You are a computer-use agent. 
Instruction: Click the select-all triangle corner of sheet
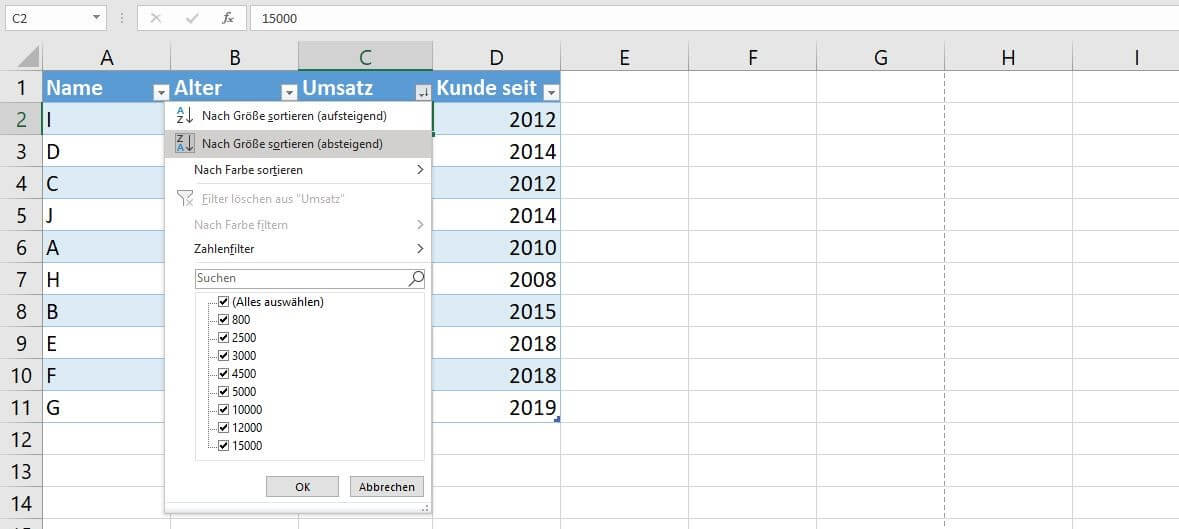tap(28, 56)
